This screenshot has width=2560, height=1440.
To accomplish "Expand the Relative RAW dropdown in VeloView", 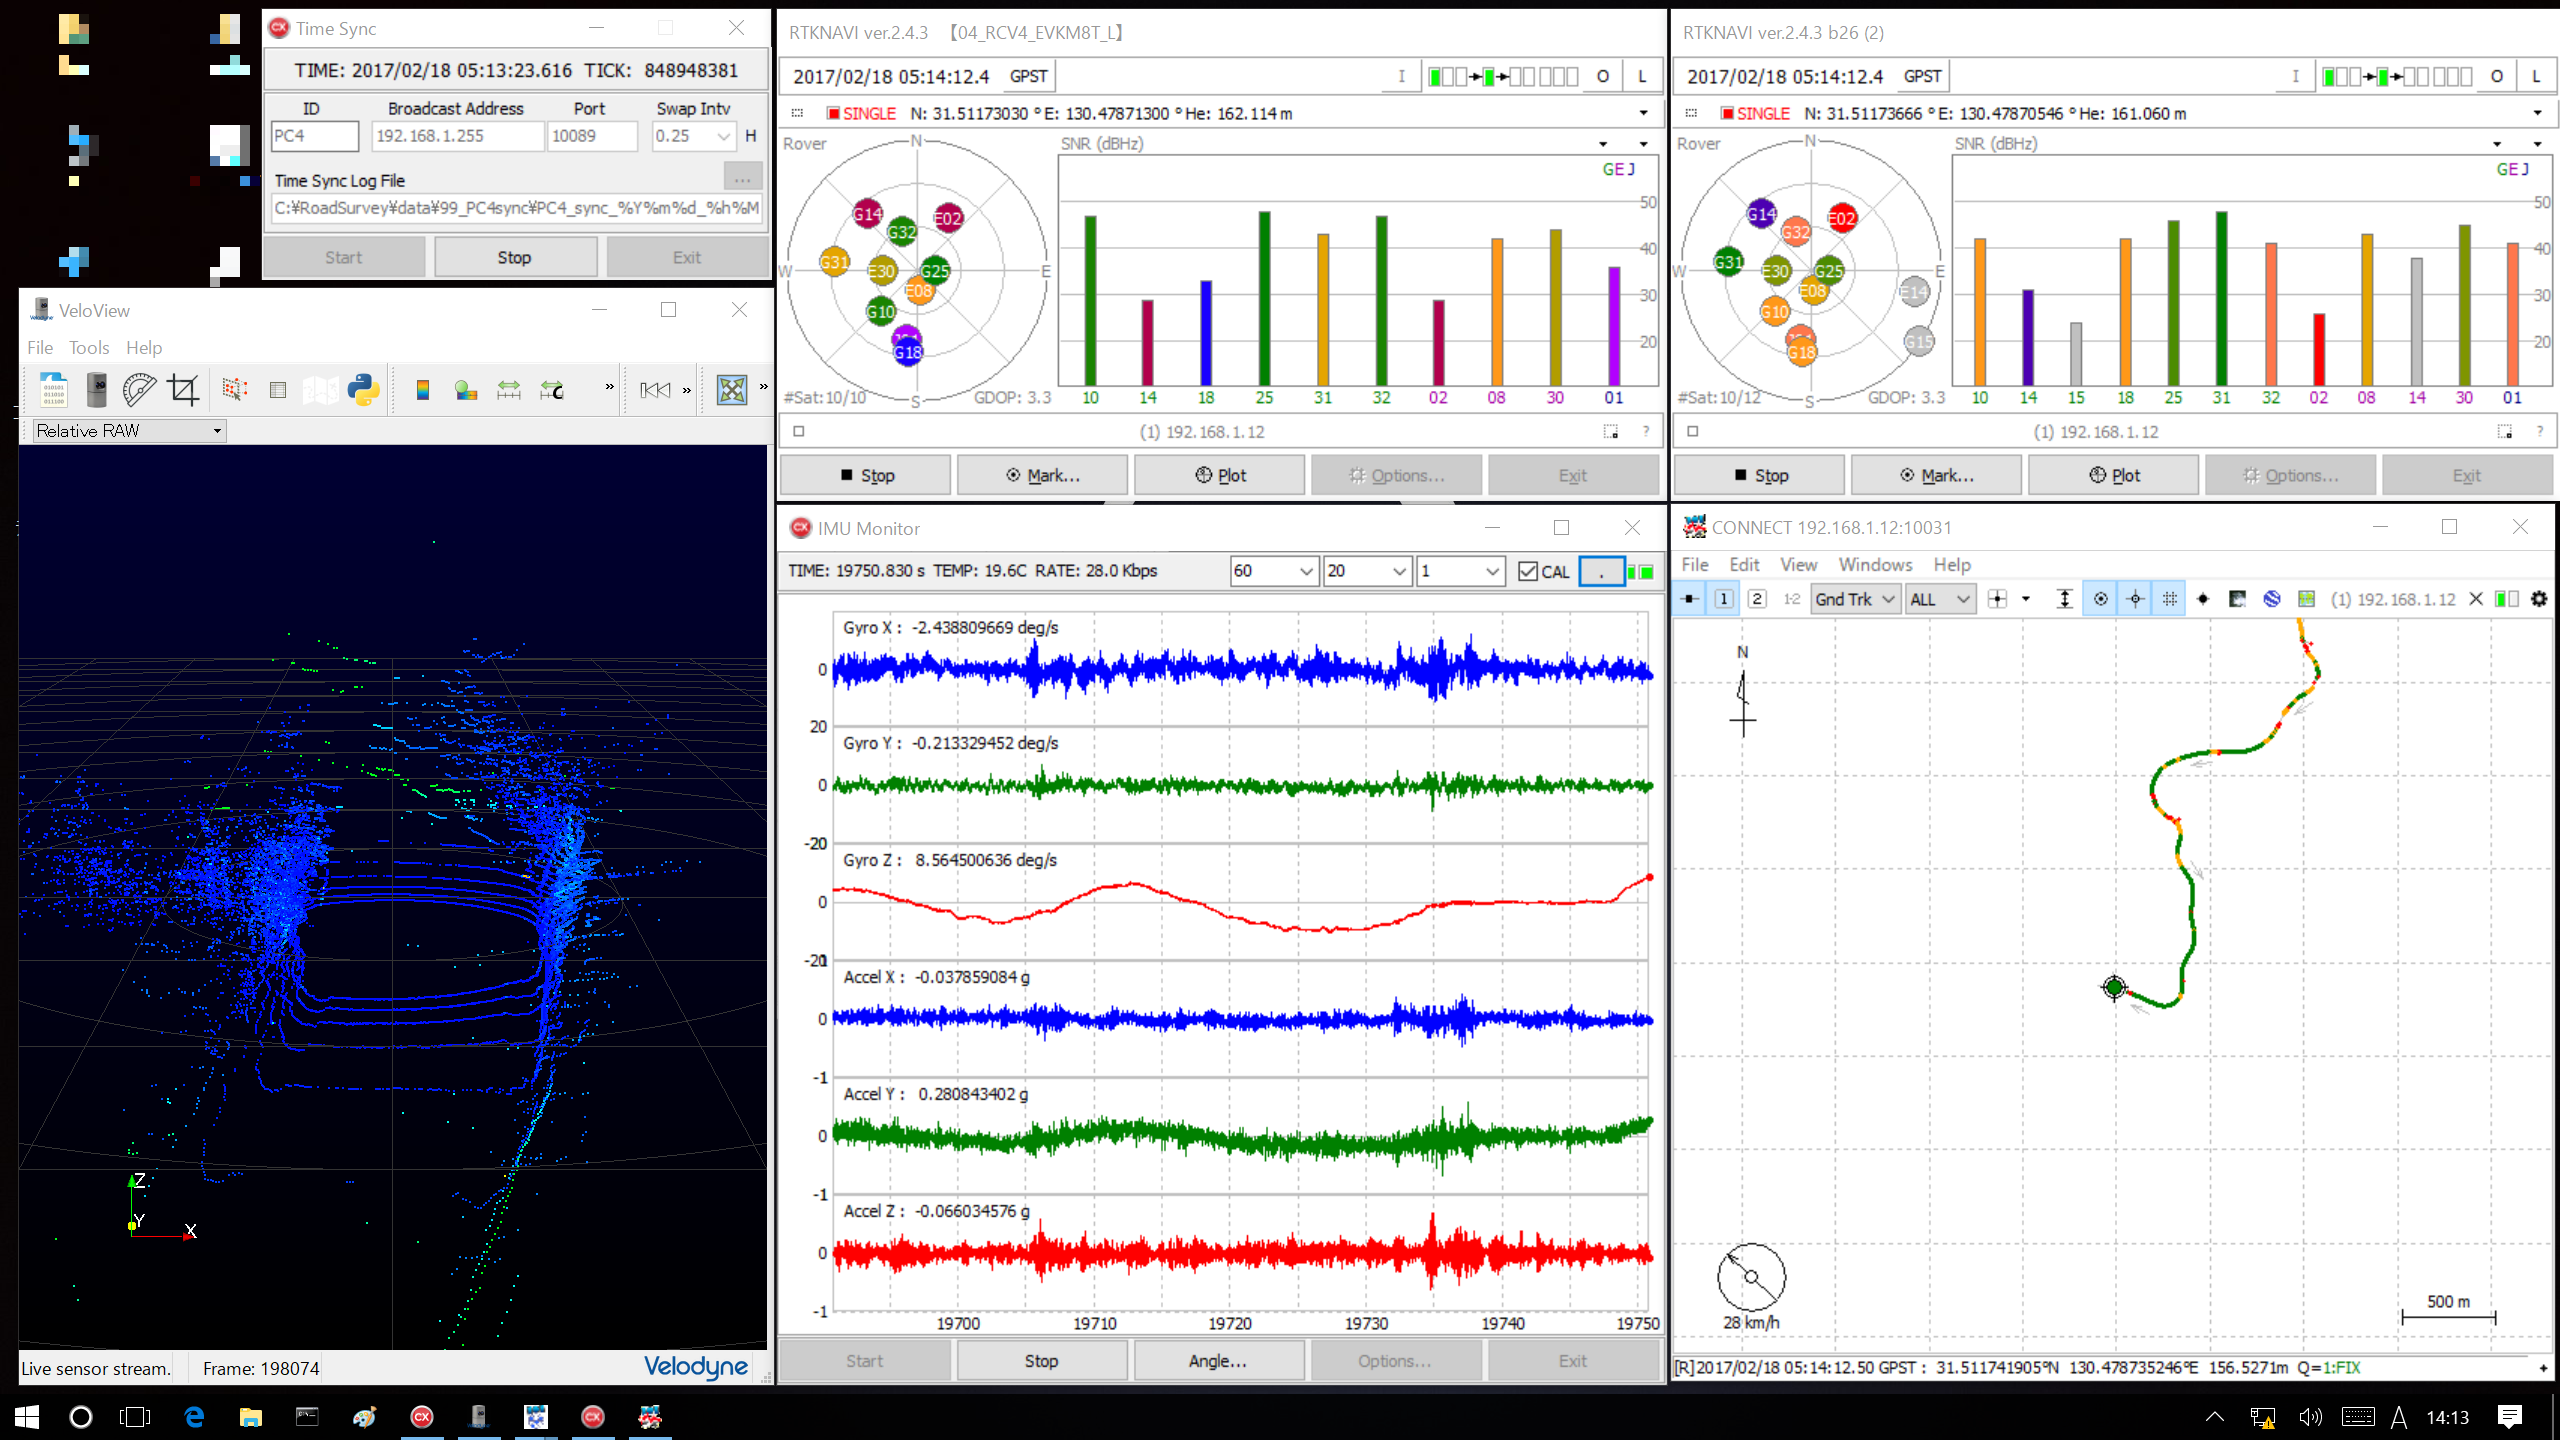I will pyautogui.click(x=129, y=431).
